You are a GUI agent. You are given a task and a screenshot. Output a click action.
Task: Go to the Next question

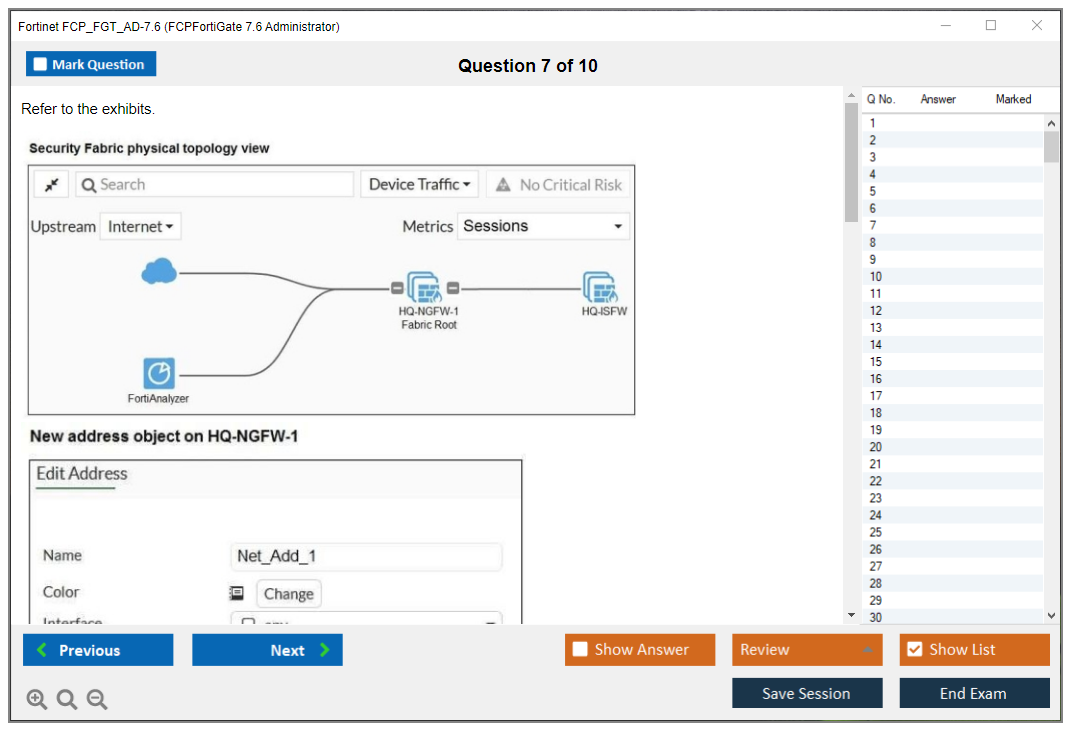click(x=267, y=650)
